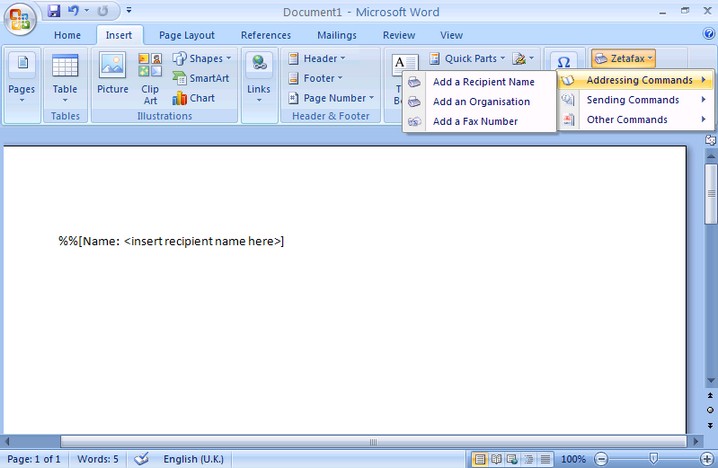718x468 pixels.
Task: Zoom out with the minus button
Action: [601, 458]
